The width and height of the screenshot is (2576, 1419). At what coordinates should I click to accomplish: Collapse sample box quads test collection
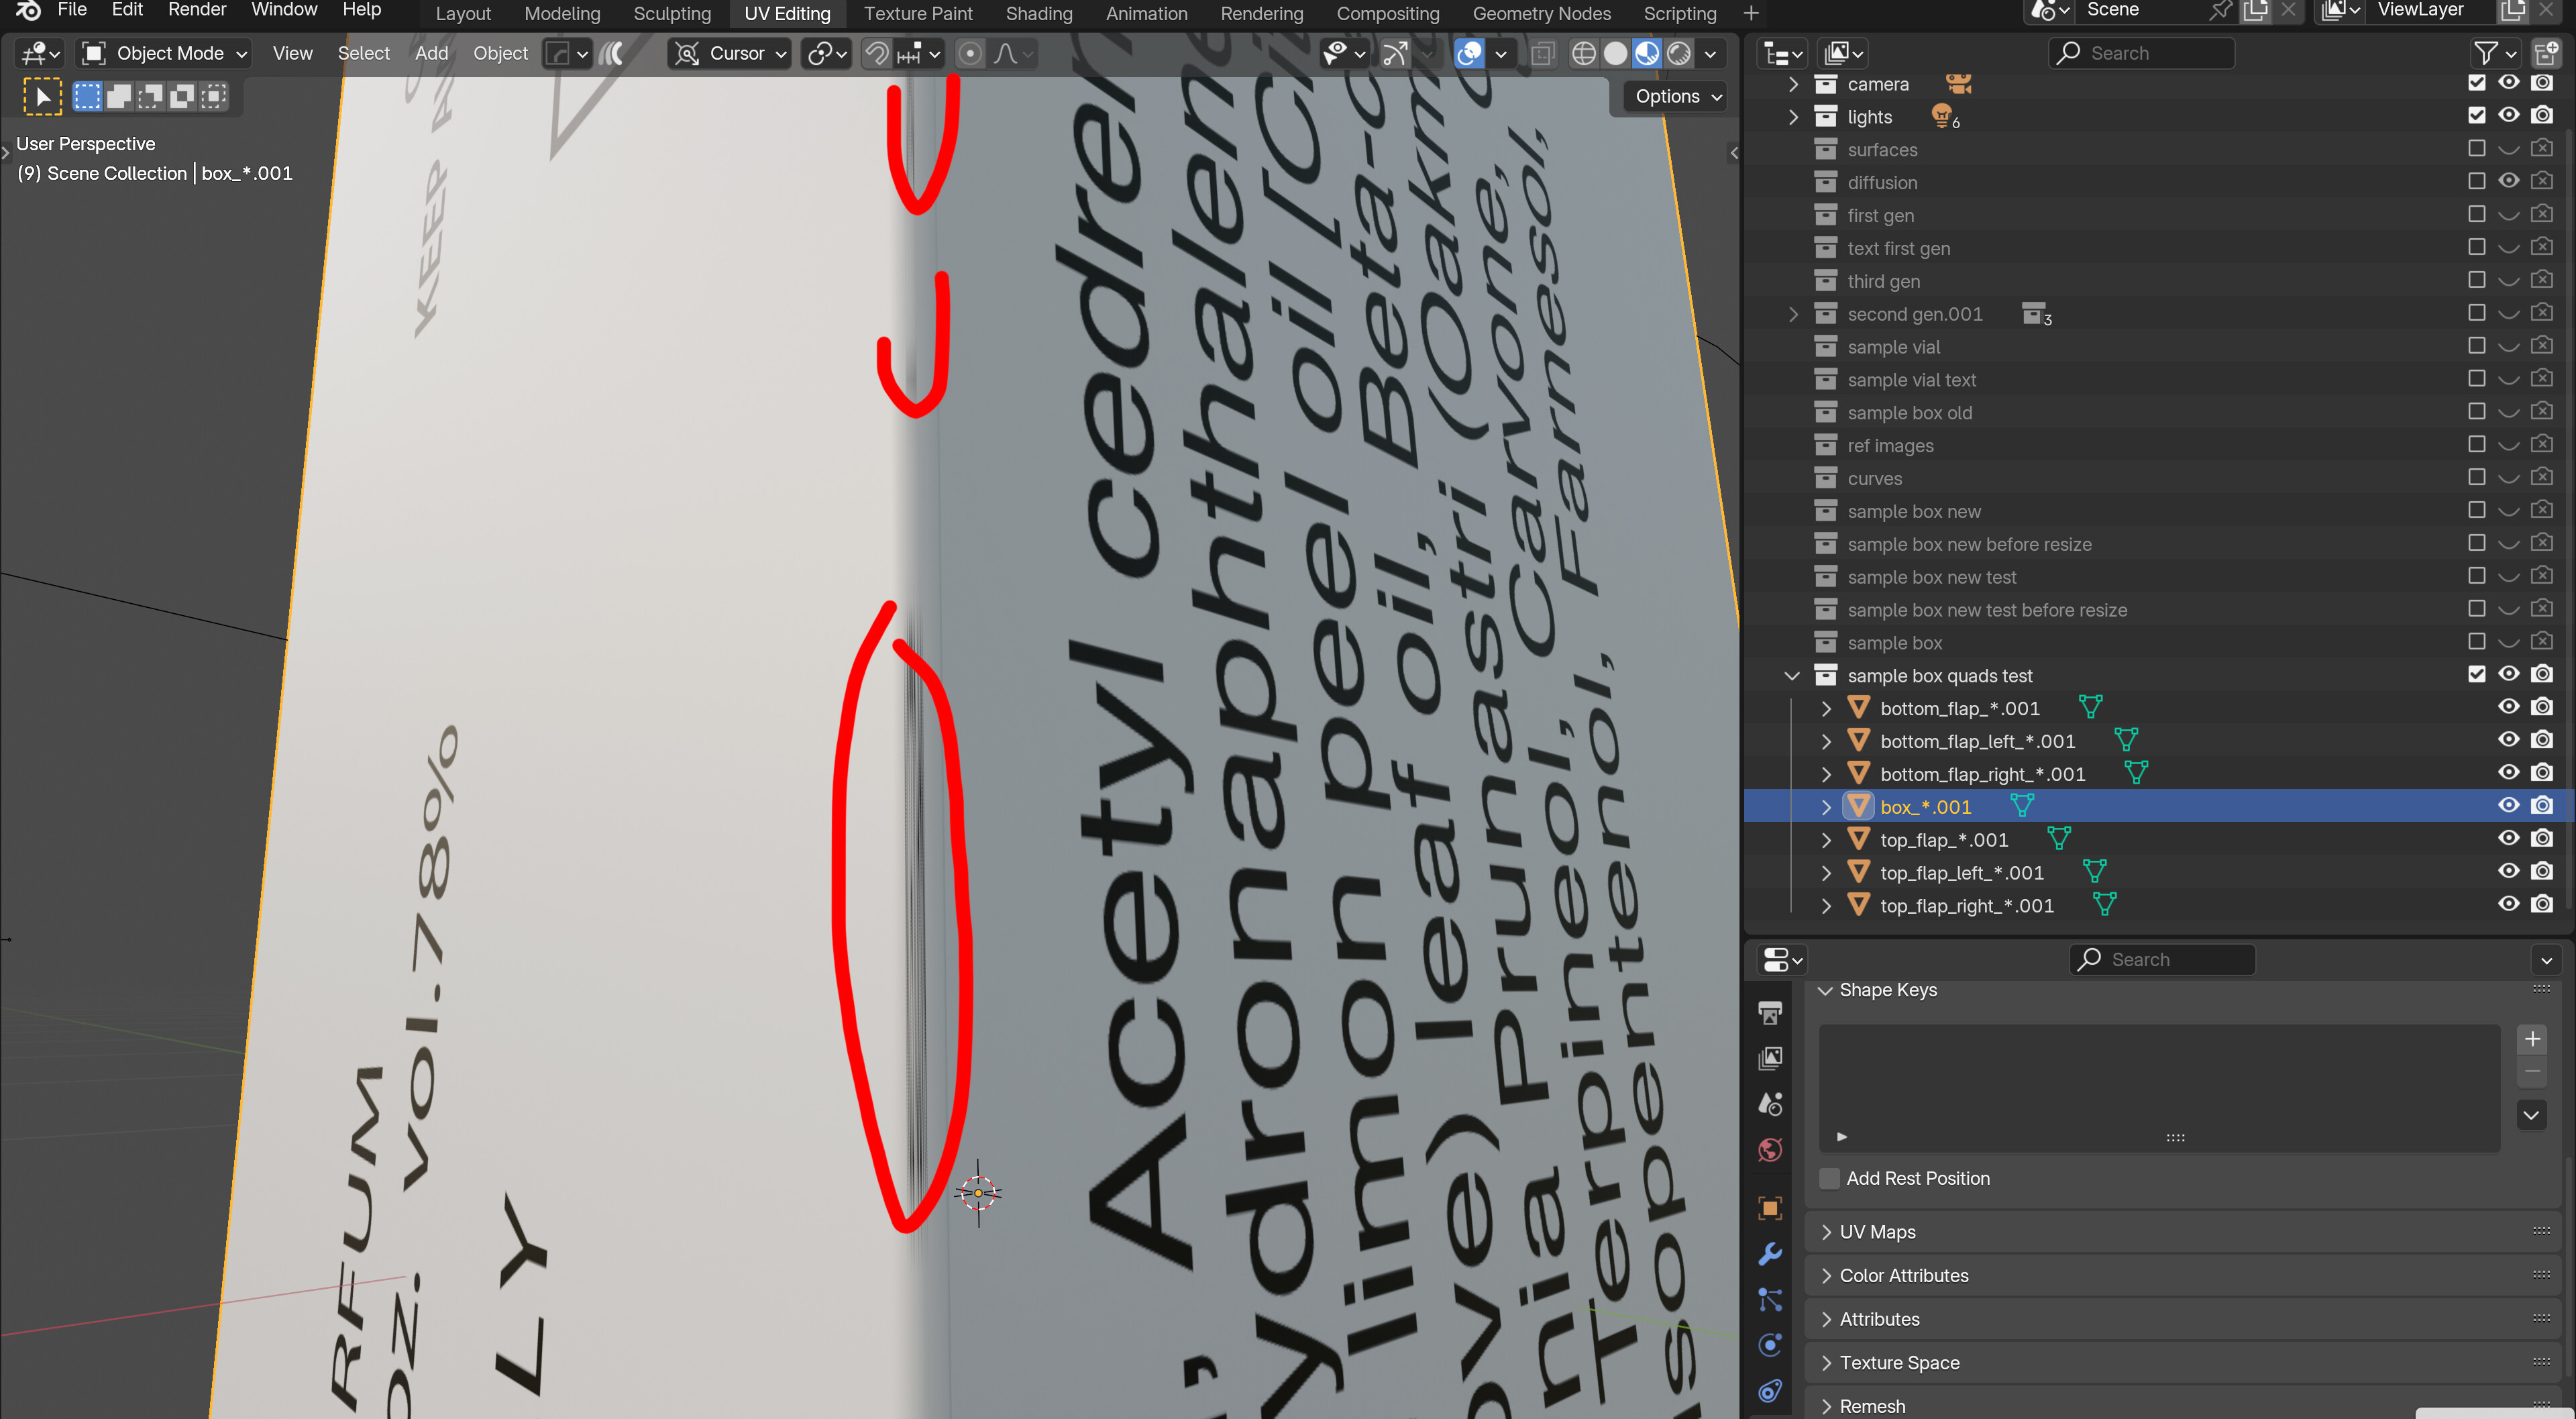1792,676
